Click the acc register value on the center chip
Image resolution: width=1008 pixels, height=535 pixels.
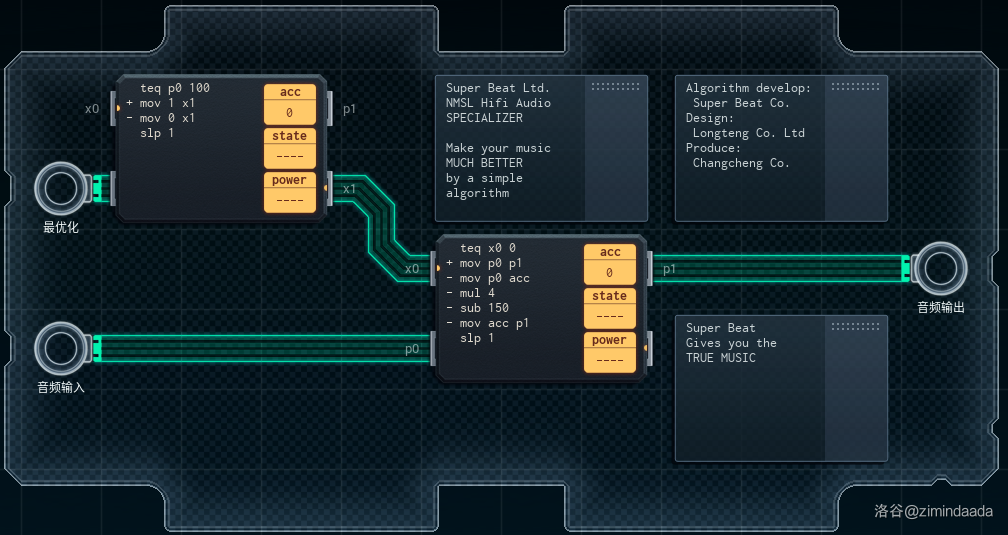(610, 273)
